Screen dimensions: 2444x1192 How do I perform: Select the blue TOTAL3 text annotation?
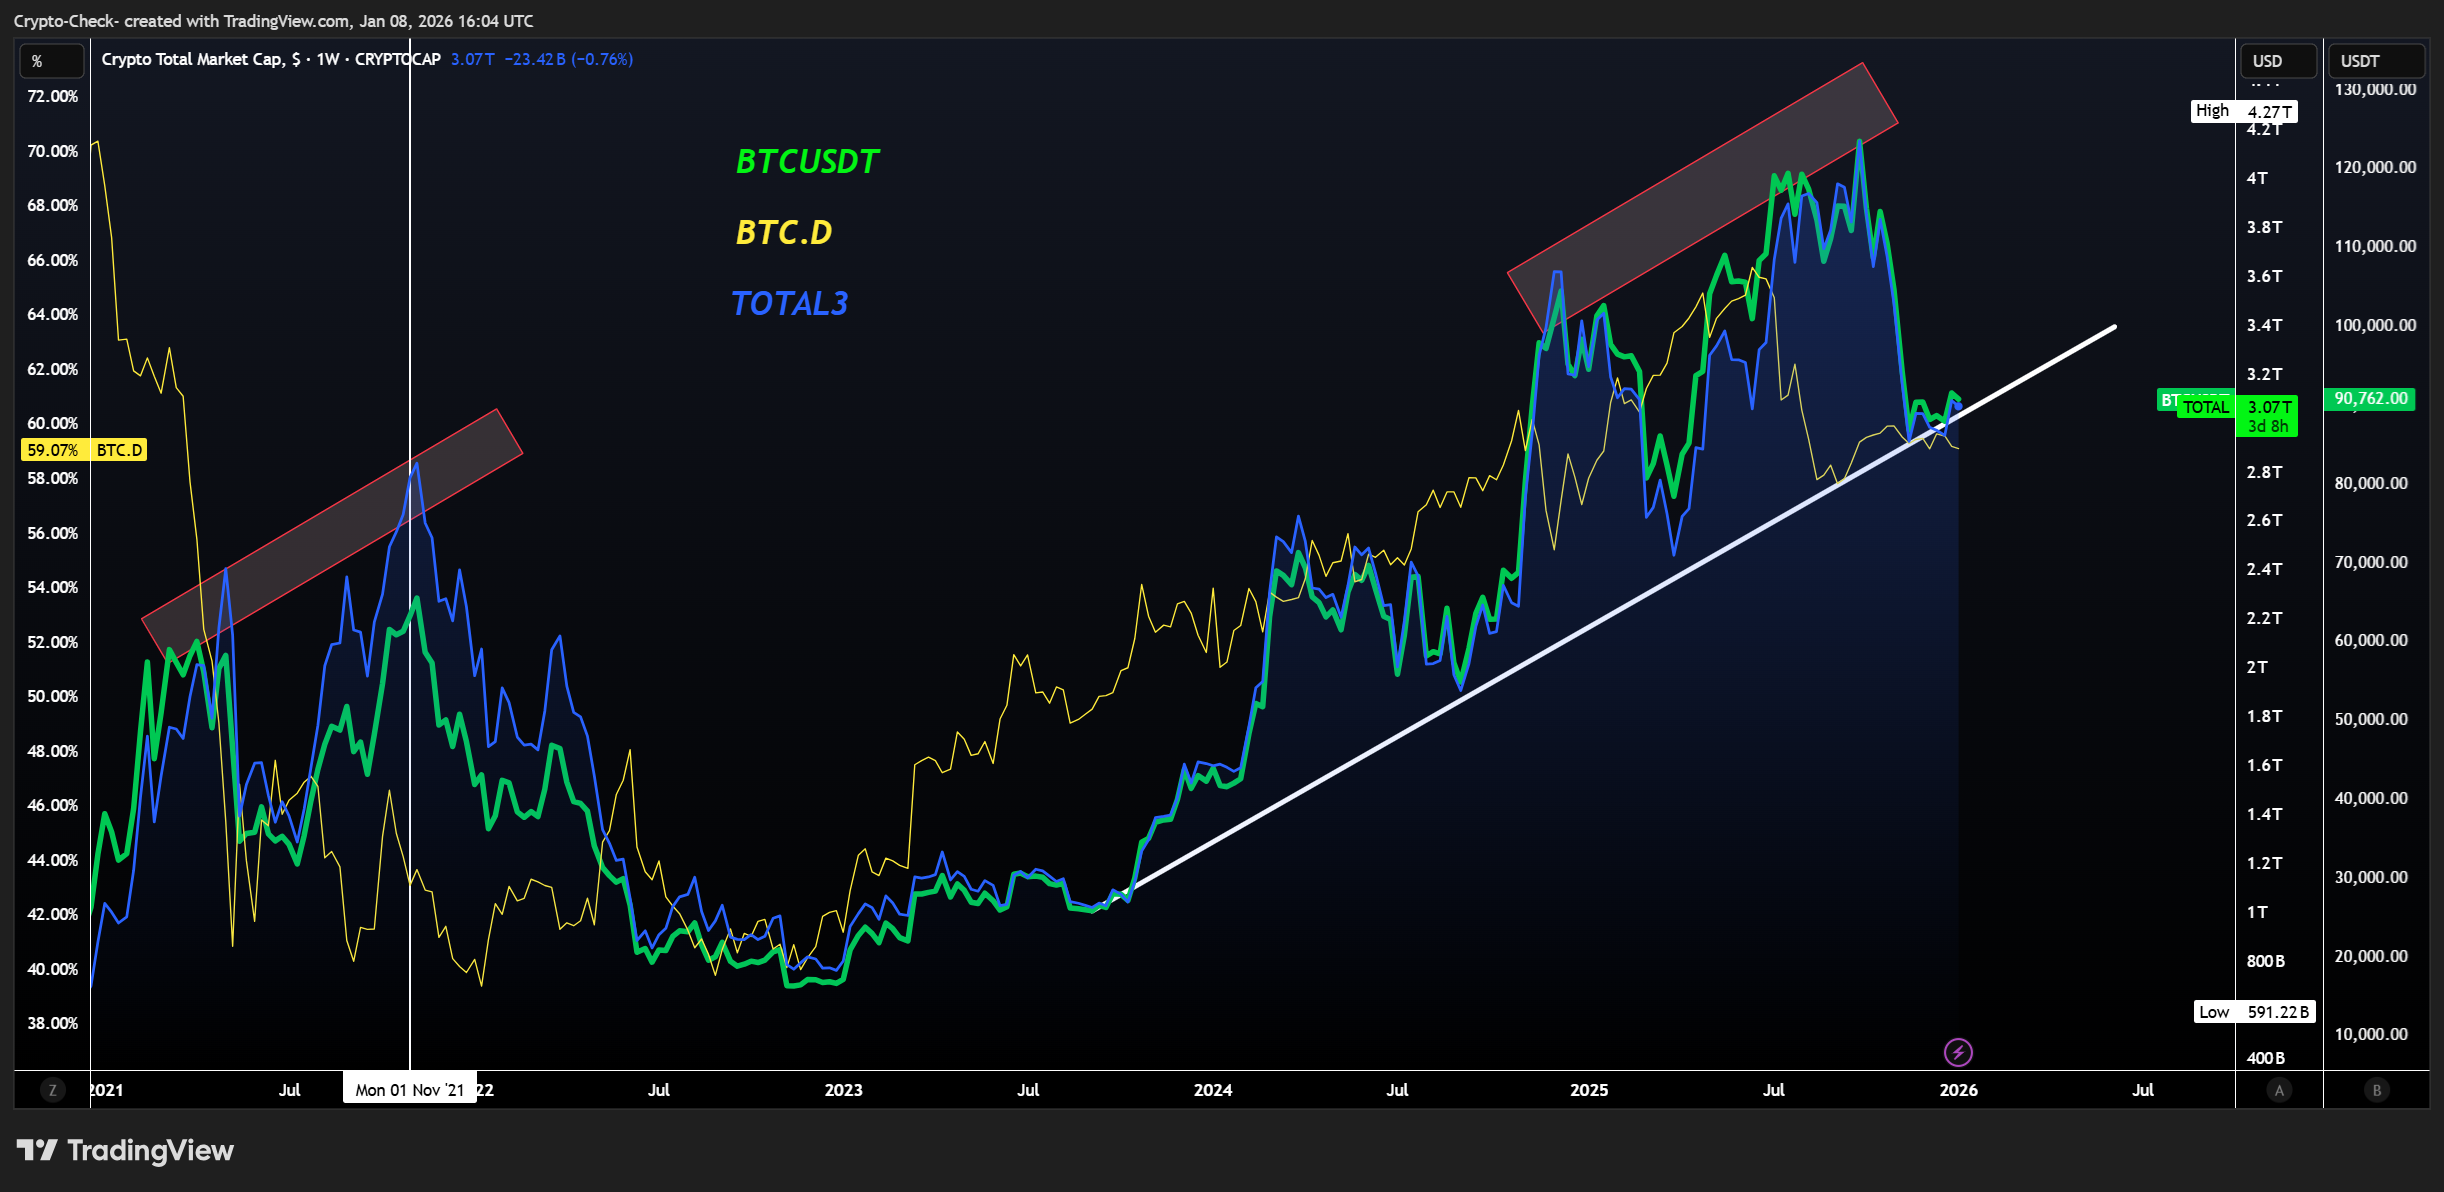(789, 303)
